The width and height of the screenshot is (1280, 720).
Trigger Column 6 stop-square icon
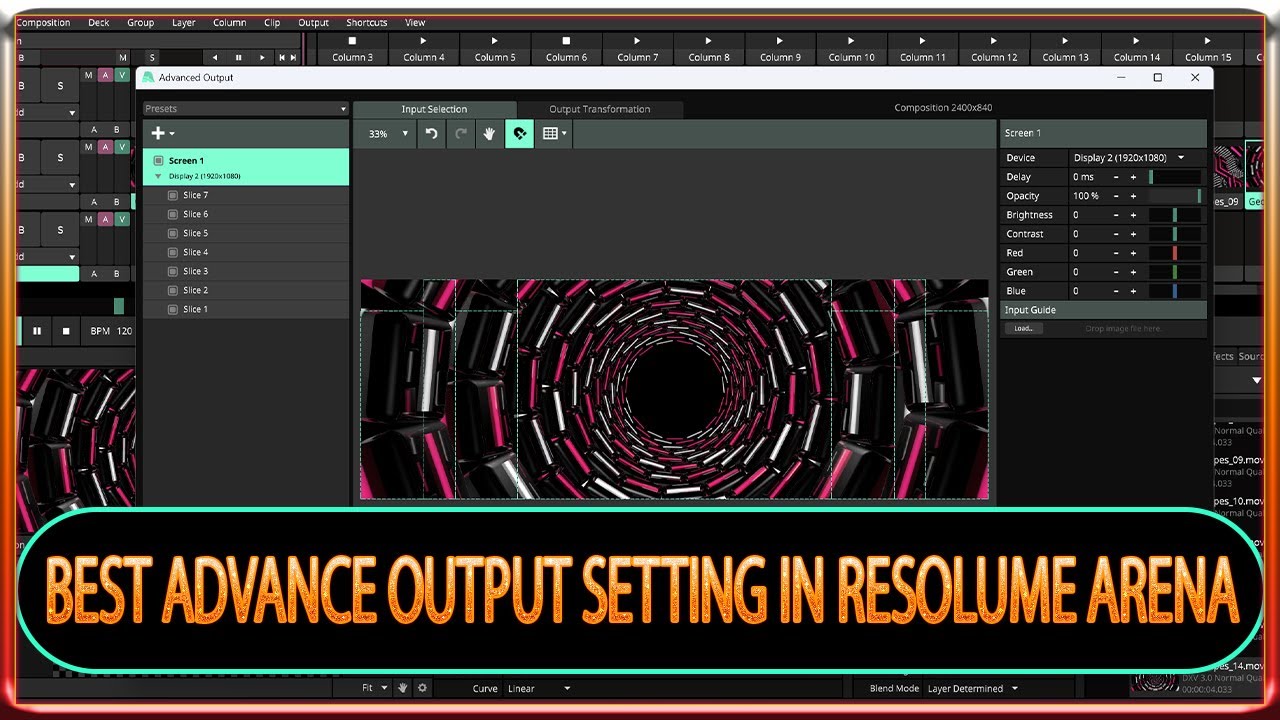tap(566, 41)
